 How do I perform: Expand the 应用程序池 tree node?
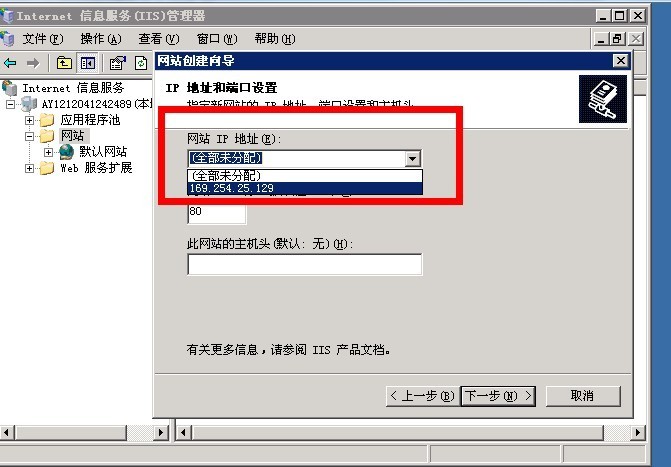pyautogui.click(x=29, y=120)
